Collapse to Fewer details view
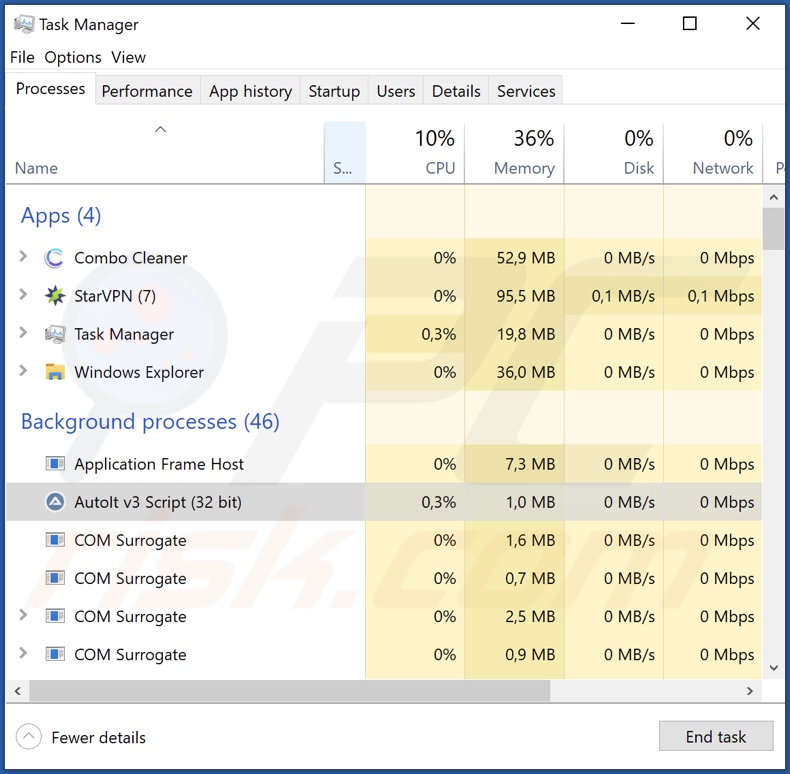The width and height of the screenshot is (790, 774). click(x=81, y=737)
